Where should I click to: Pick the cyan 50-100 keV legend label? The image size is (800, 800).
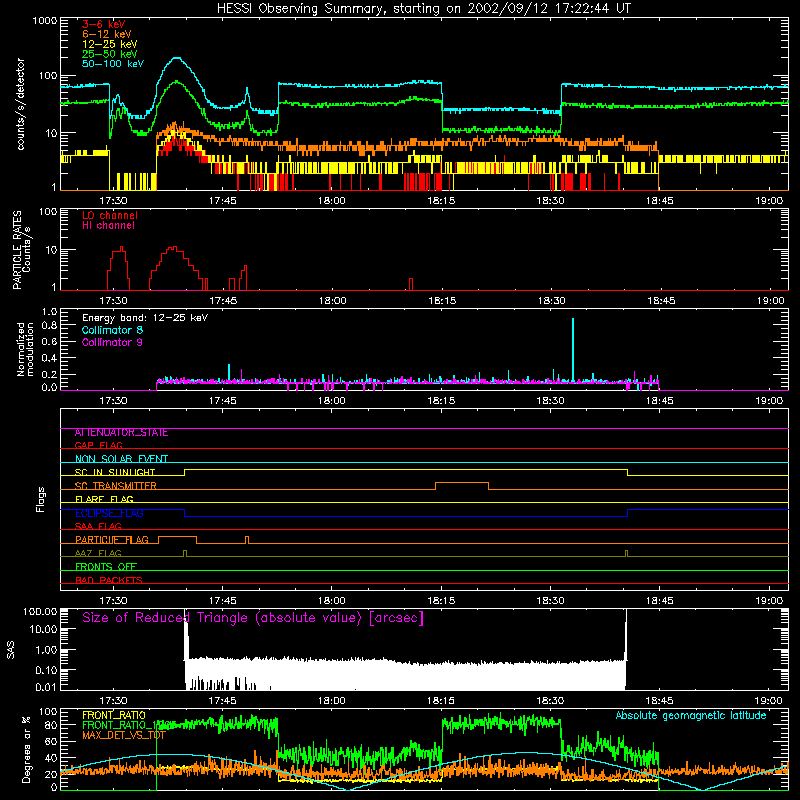tap(113, 64)
